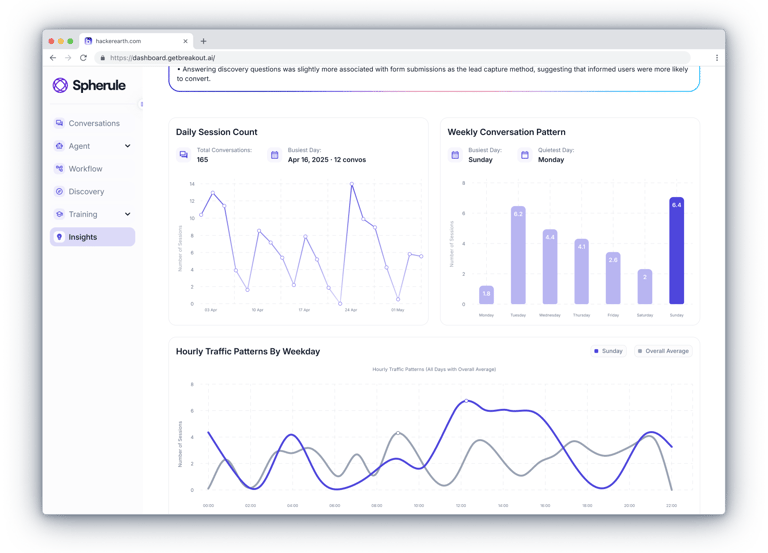Select the hackerearth.com browser tab
Viewport: 768px width, 553px height.
136,41
